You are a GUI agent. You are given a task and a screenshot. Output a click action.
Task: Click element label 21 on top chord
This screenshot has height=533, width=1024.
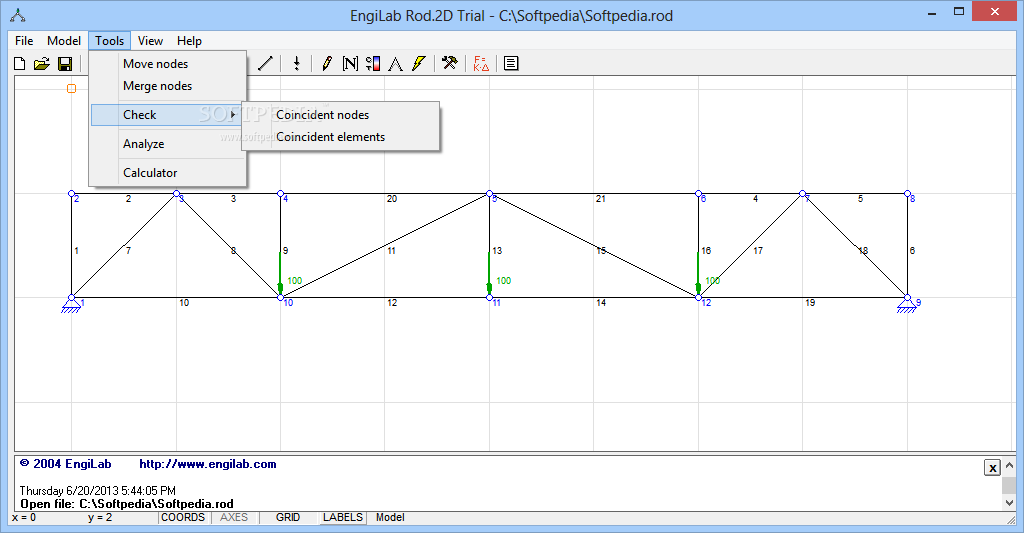601,199
